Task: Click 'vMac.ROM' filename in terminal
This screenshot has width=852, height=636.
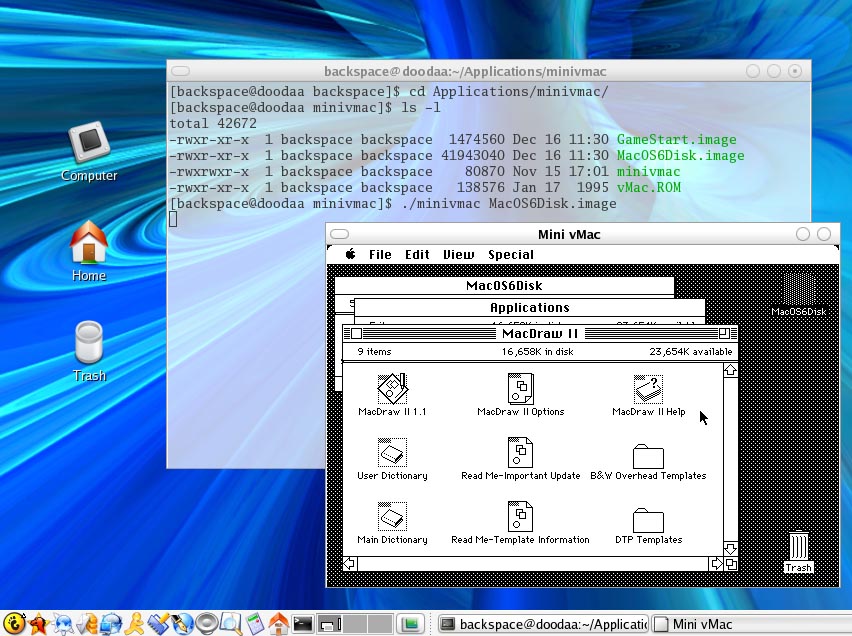Action: [648, 188]
